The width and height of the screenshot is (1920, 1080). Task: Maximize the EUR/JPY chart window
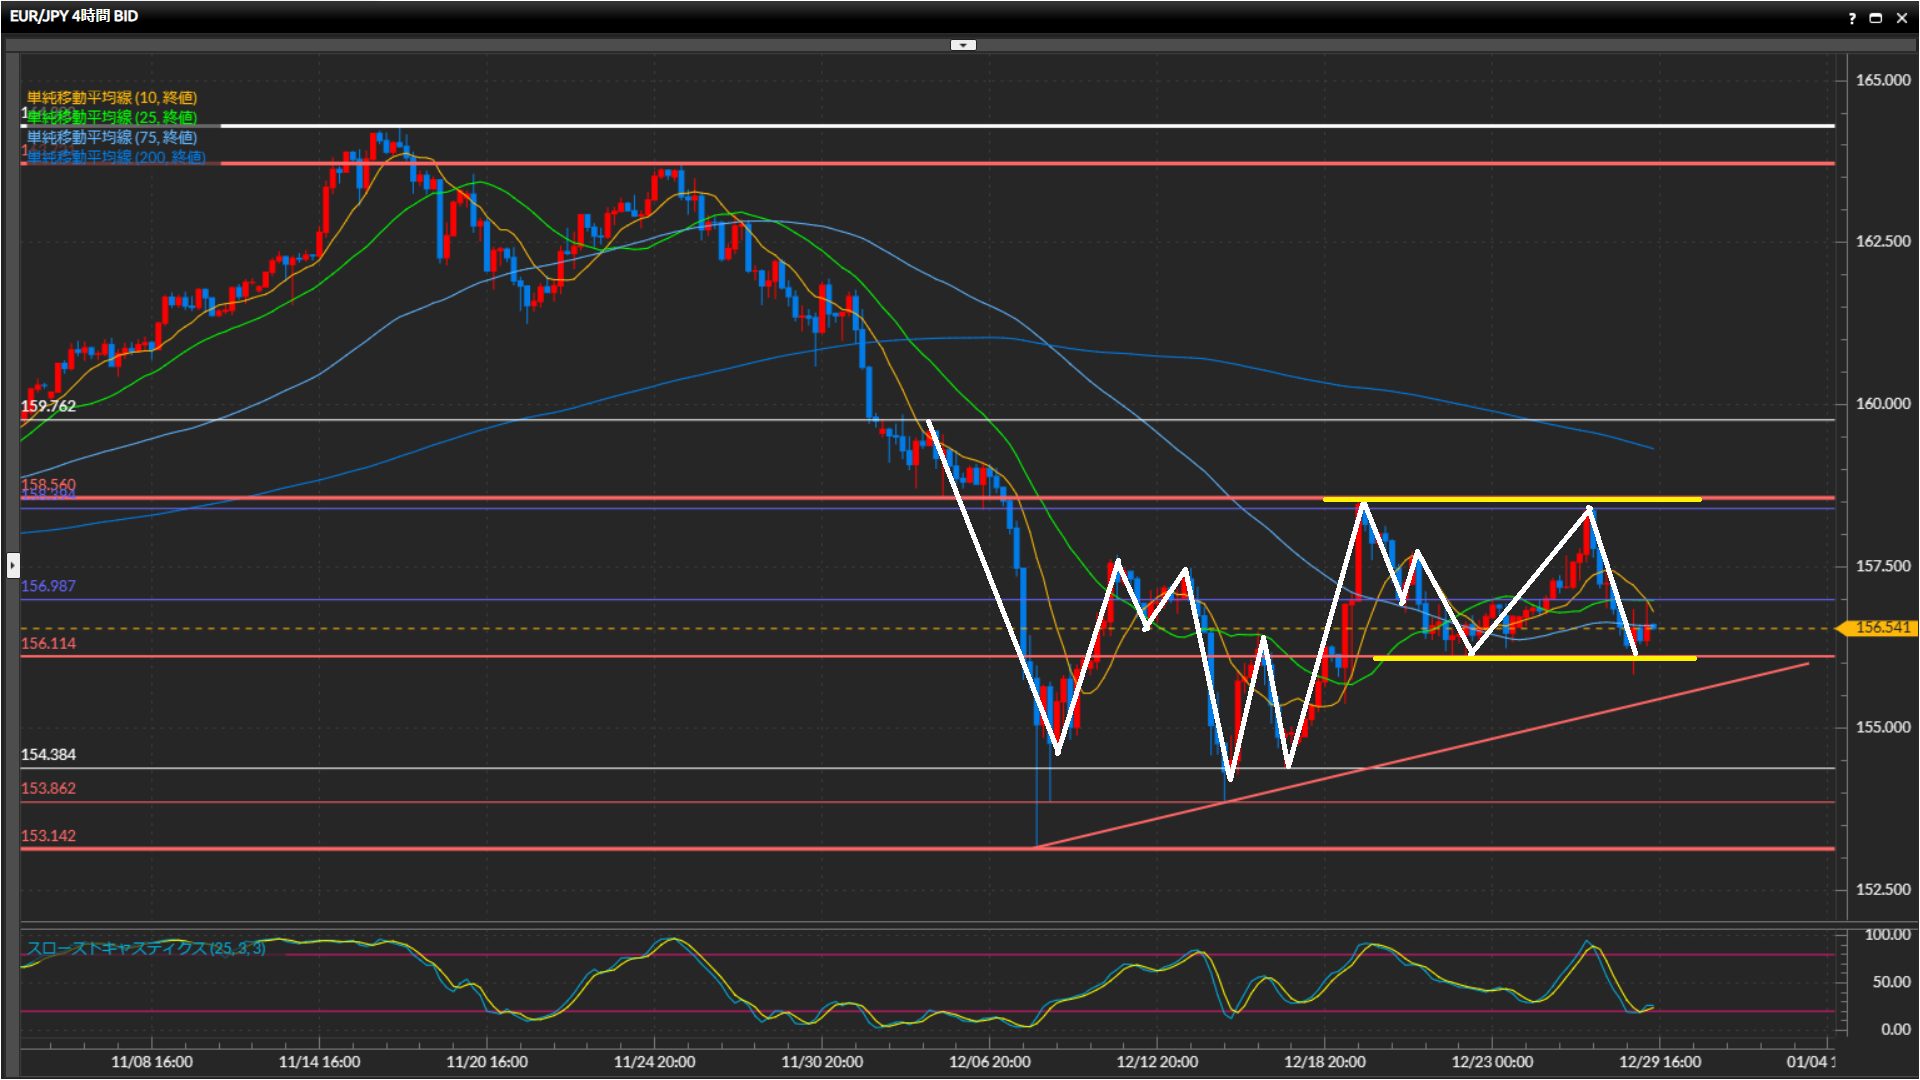[1876, 18]
